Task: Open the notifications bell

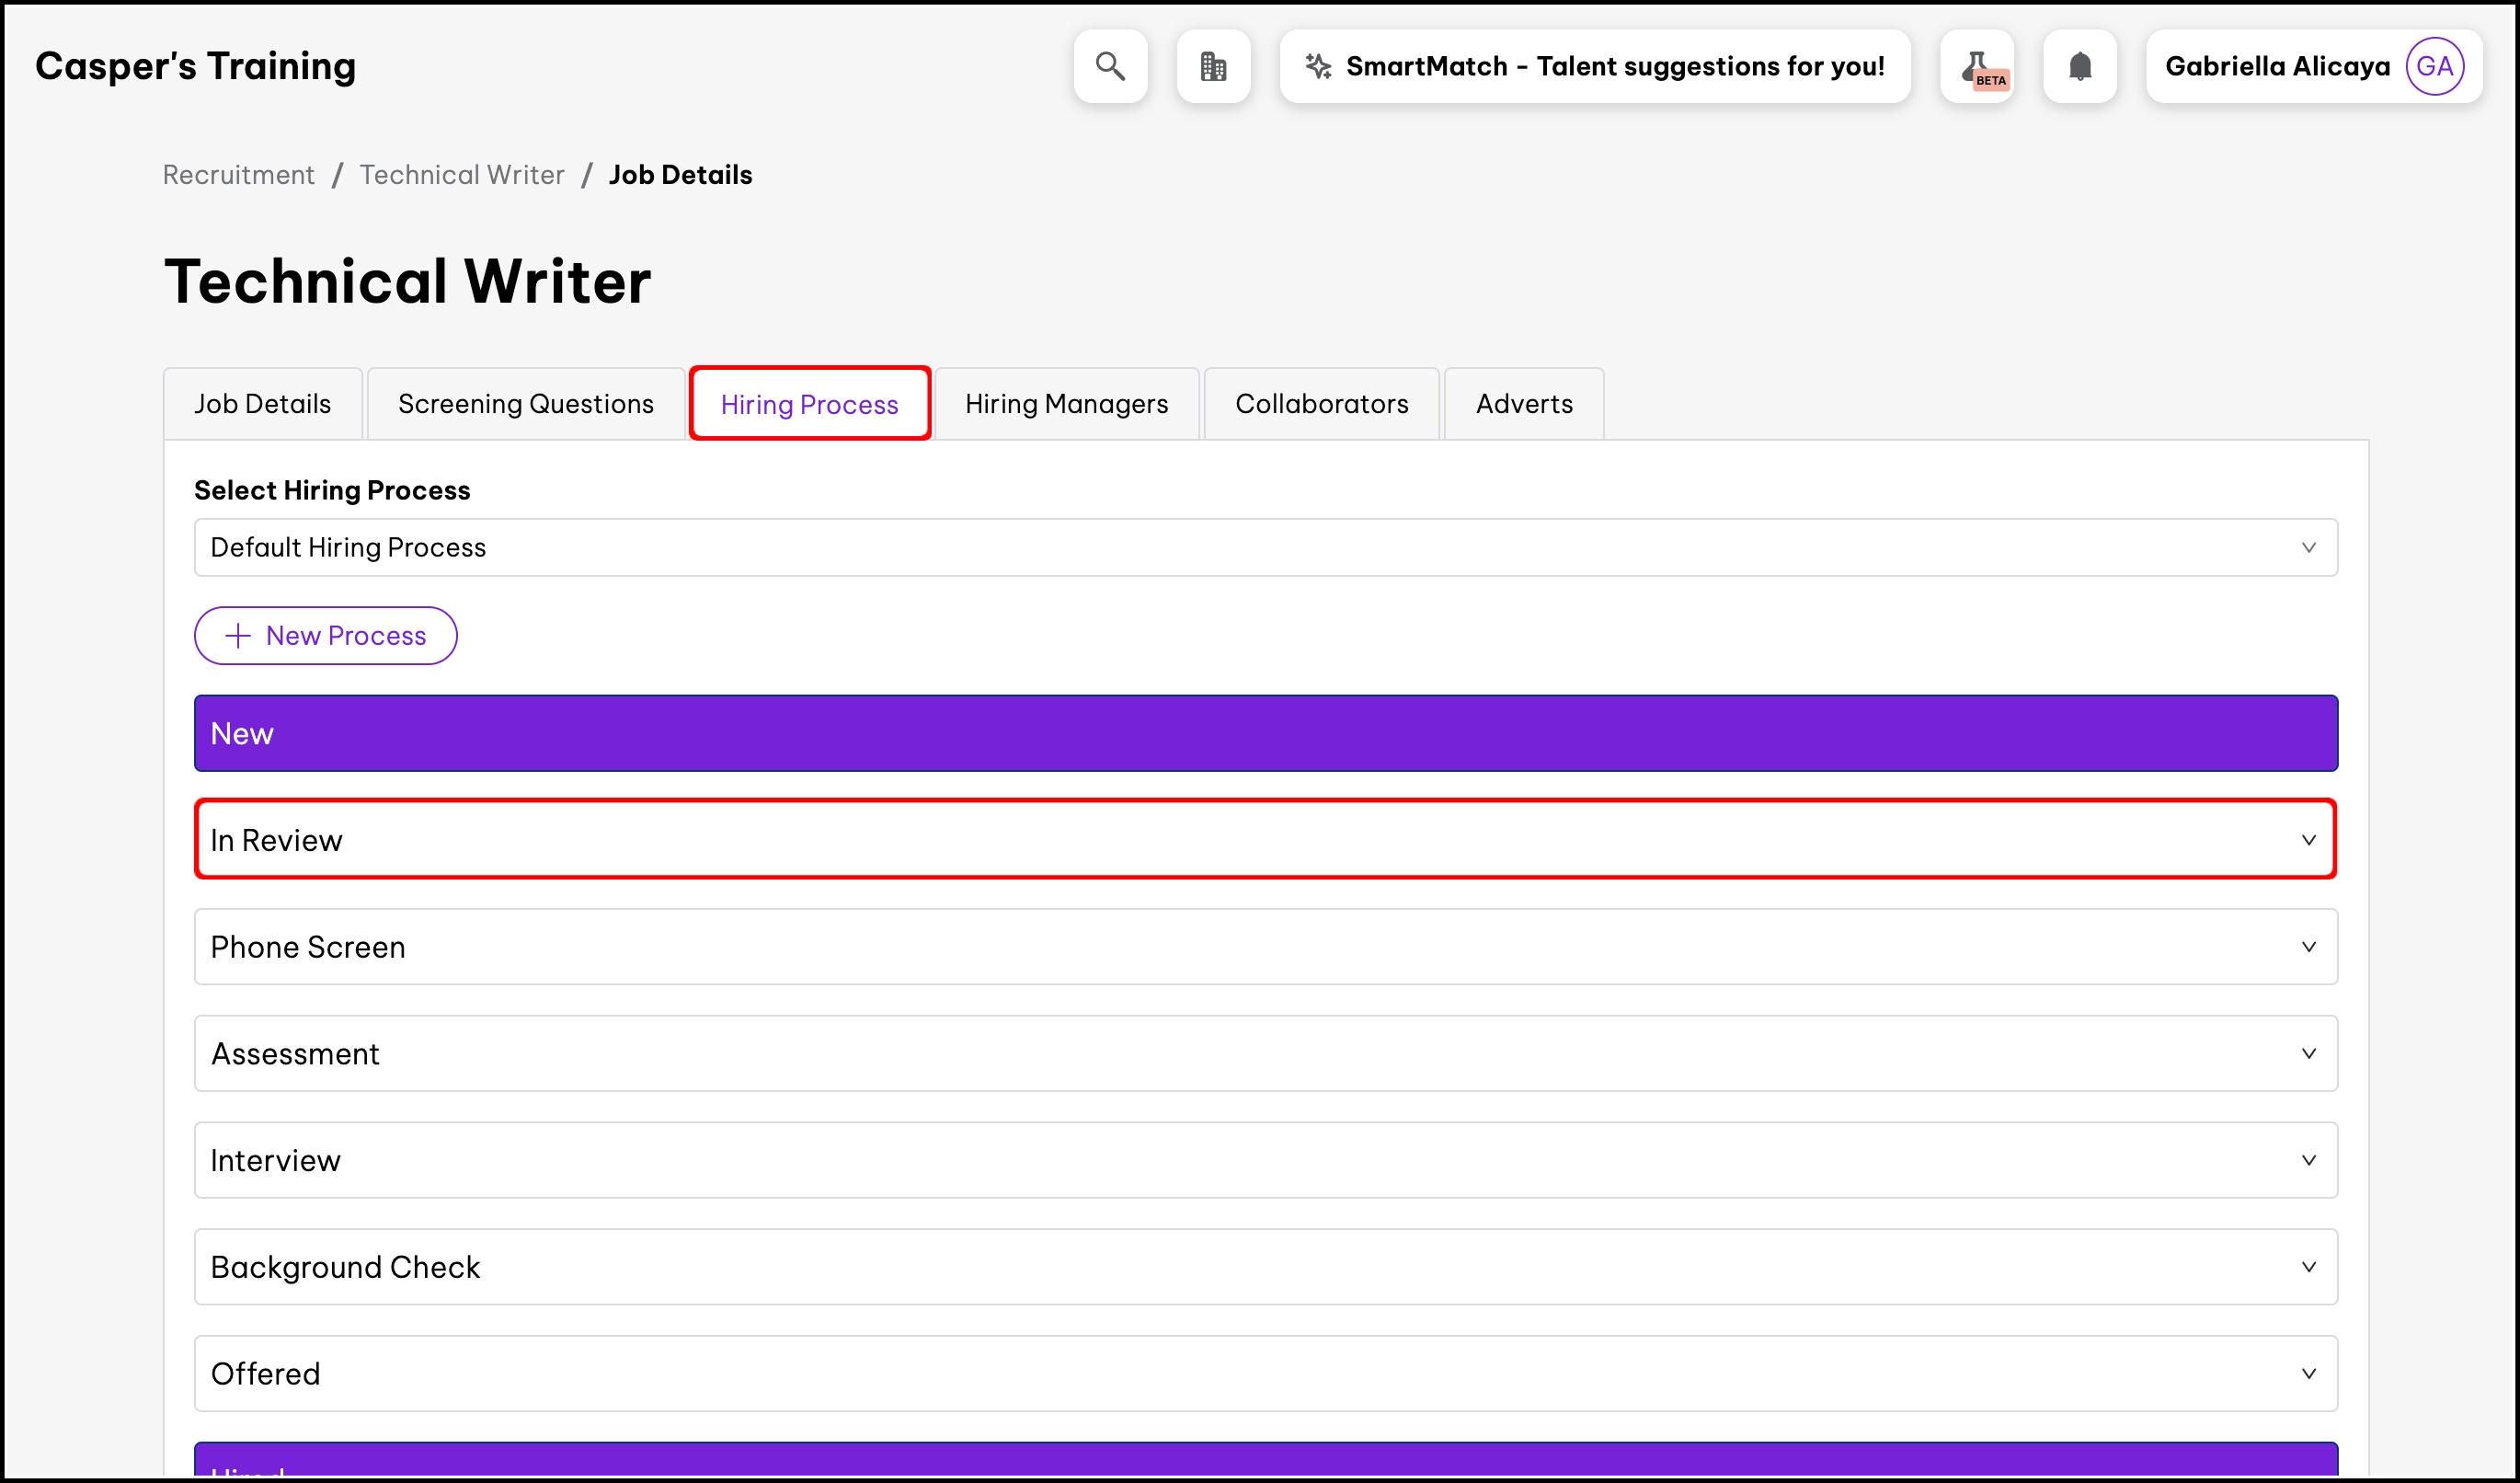Action: point(2080,66)
